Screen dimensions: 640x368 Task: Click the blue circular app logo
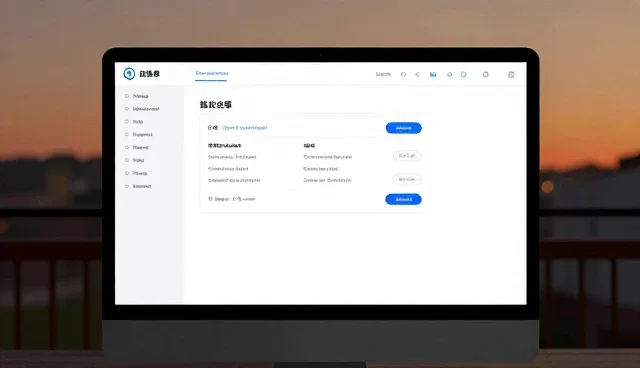point(129,74)
